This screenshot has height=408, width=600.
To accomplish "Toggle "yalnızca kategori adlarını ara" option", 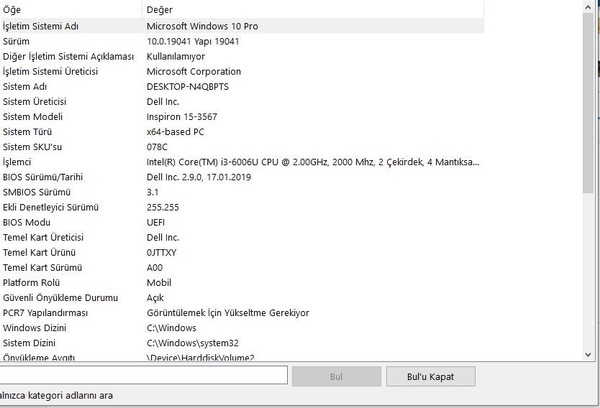I will [55, 396].
